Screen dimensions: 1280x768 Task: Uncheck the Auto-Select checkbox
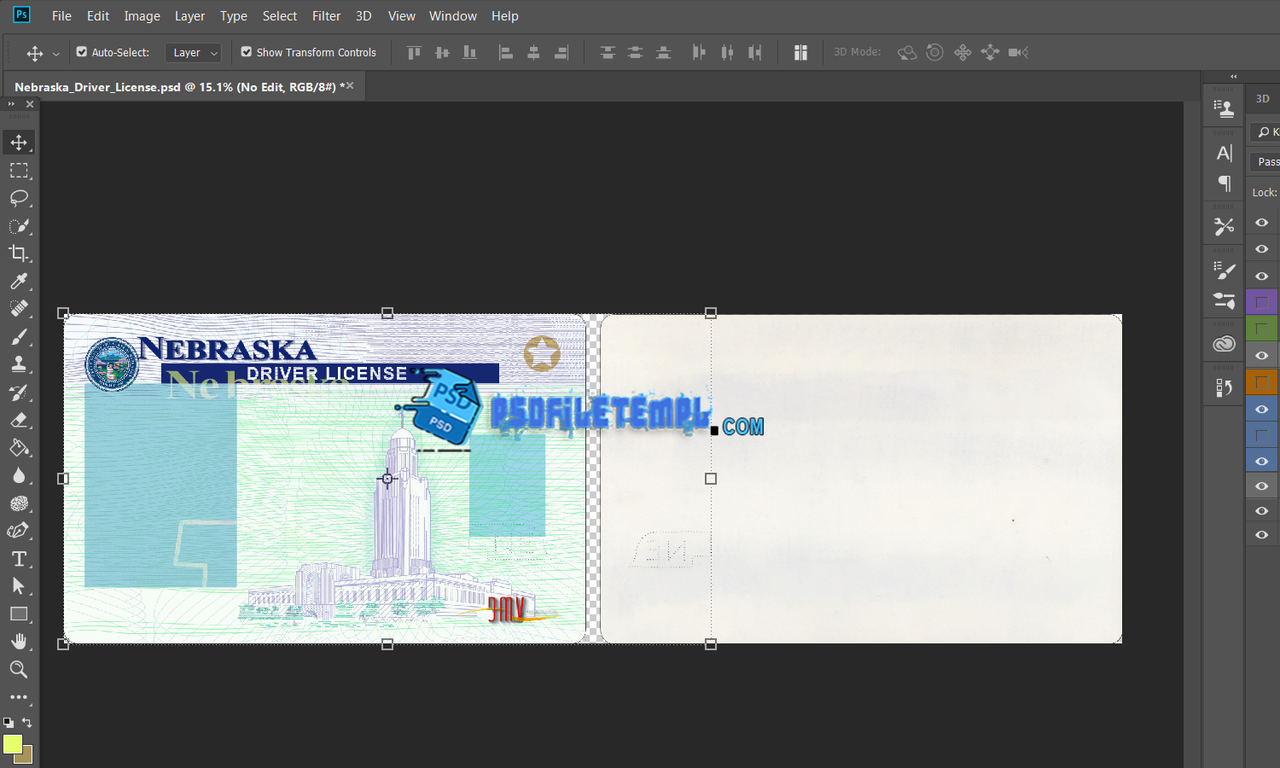pos(82,52)
